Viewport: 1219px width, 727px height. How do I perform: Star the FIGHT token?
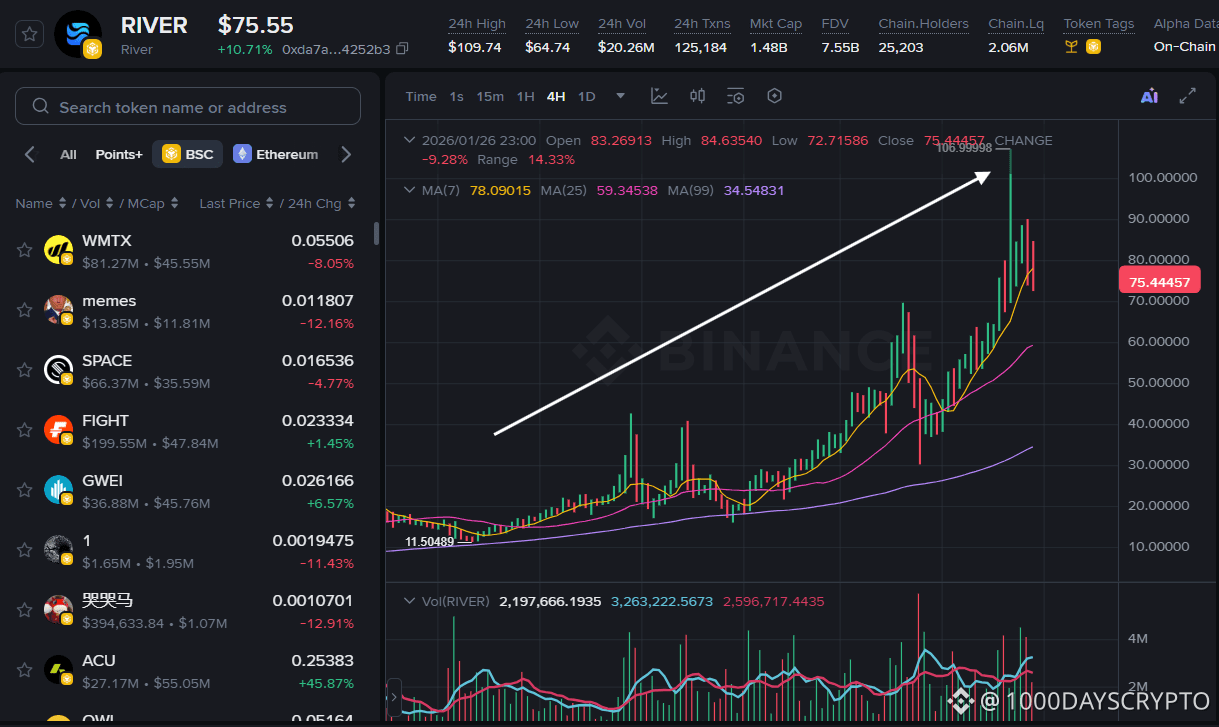tap(24, 430)
